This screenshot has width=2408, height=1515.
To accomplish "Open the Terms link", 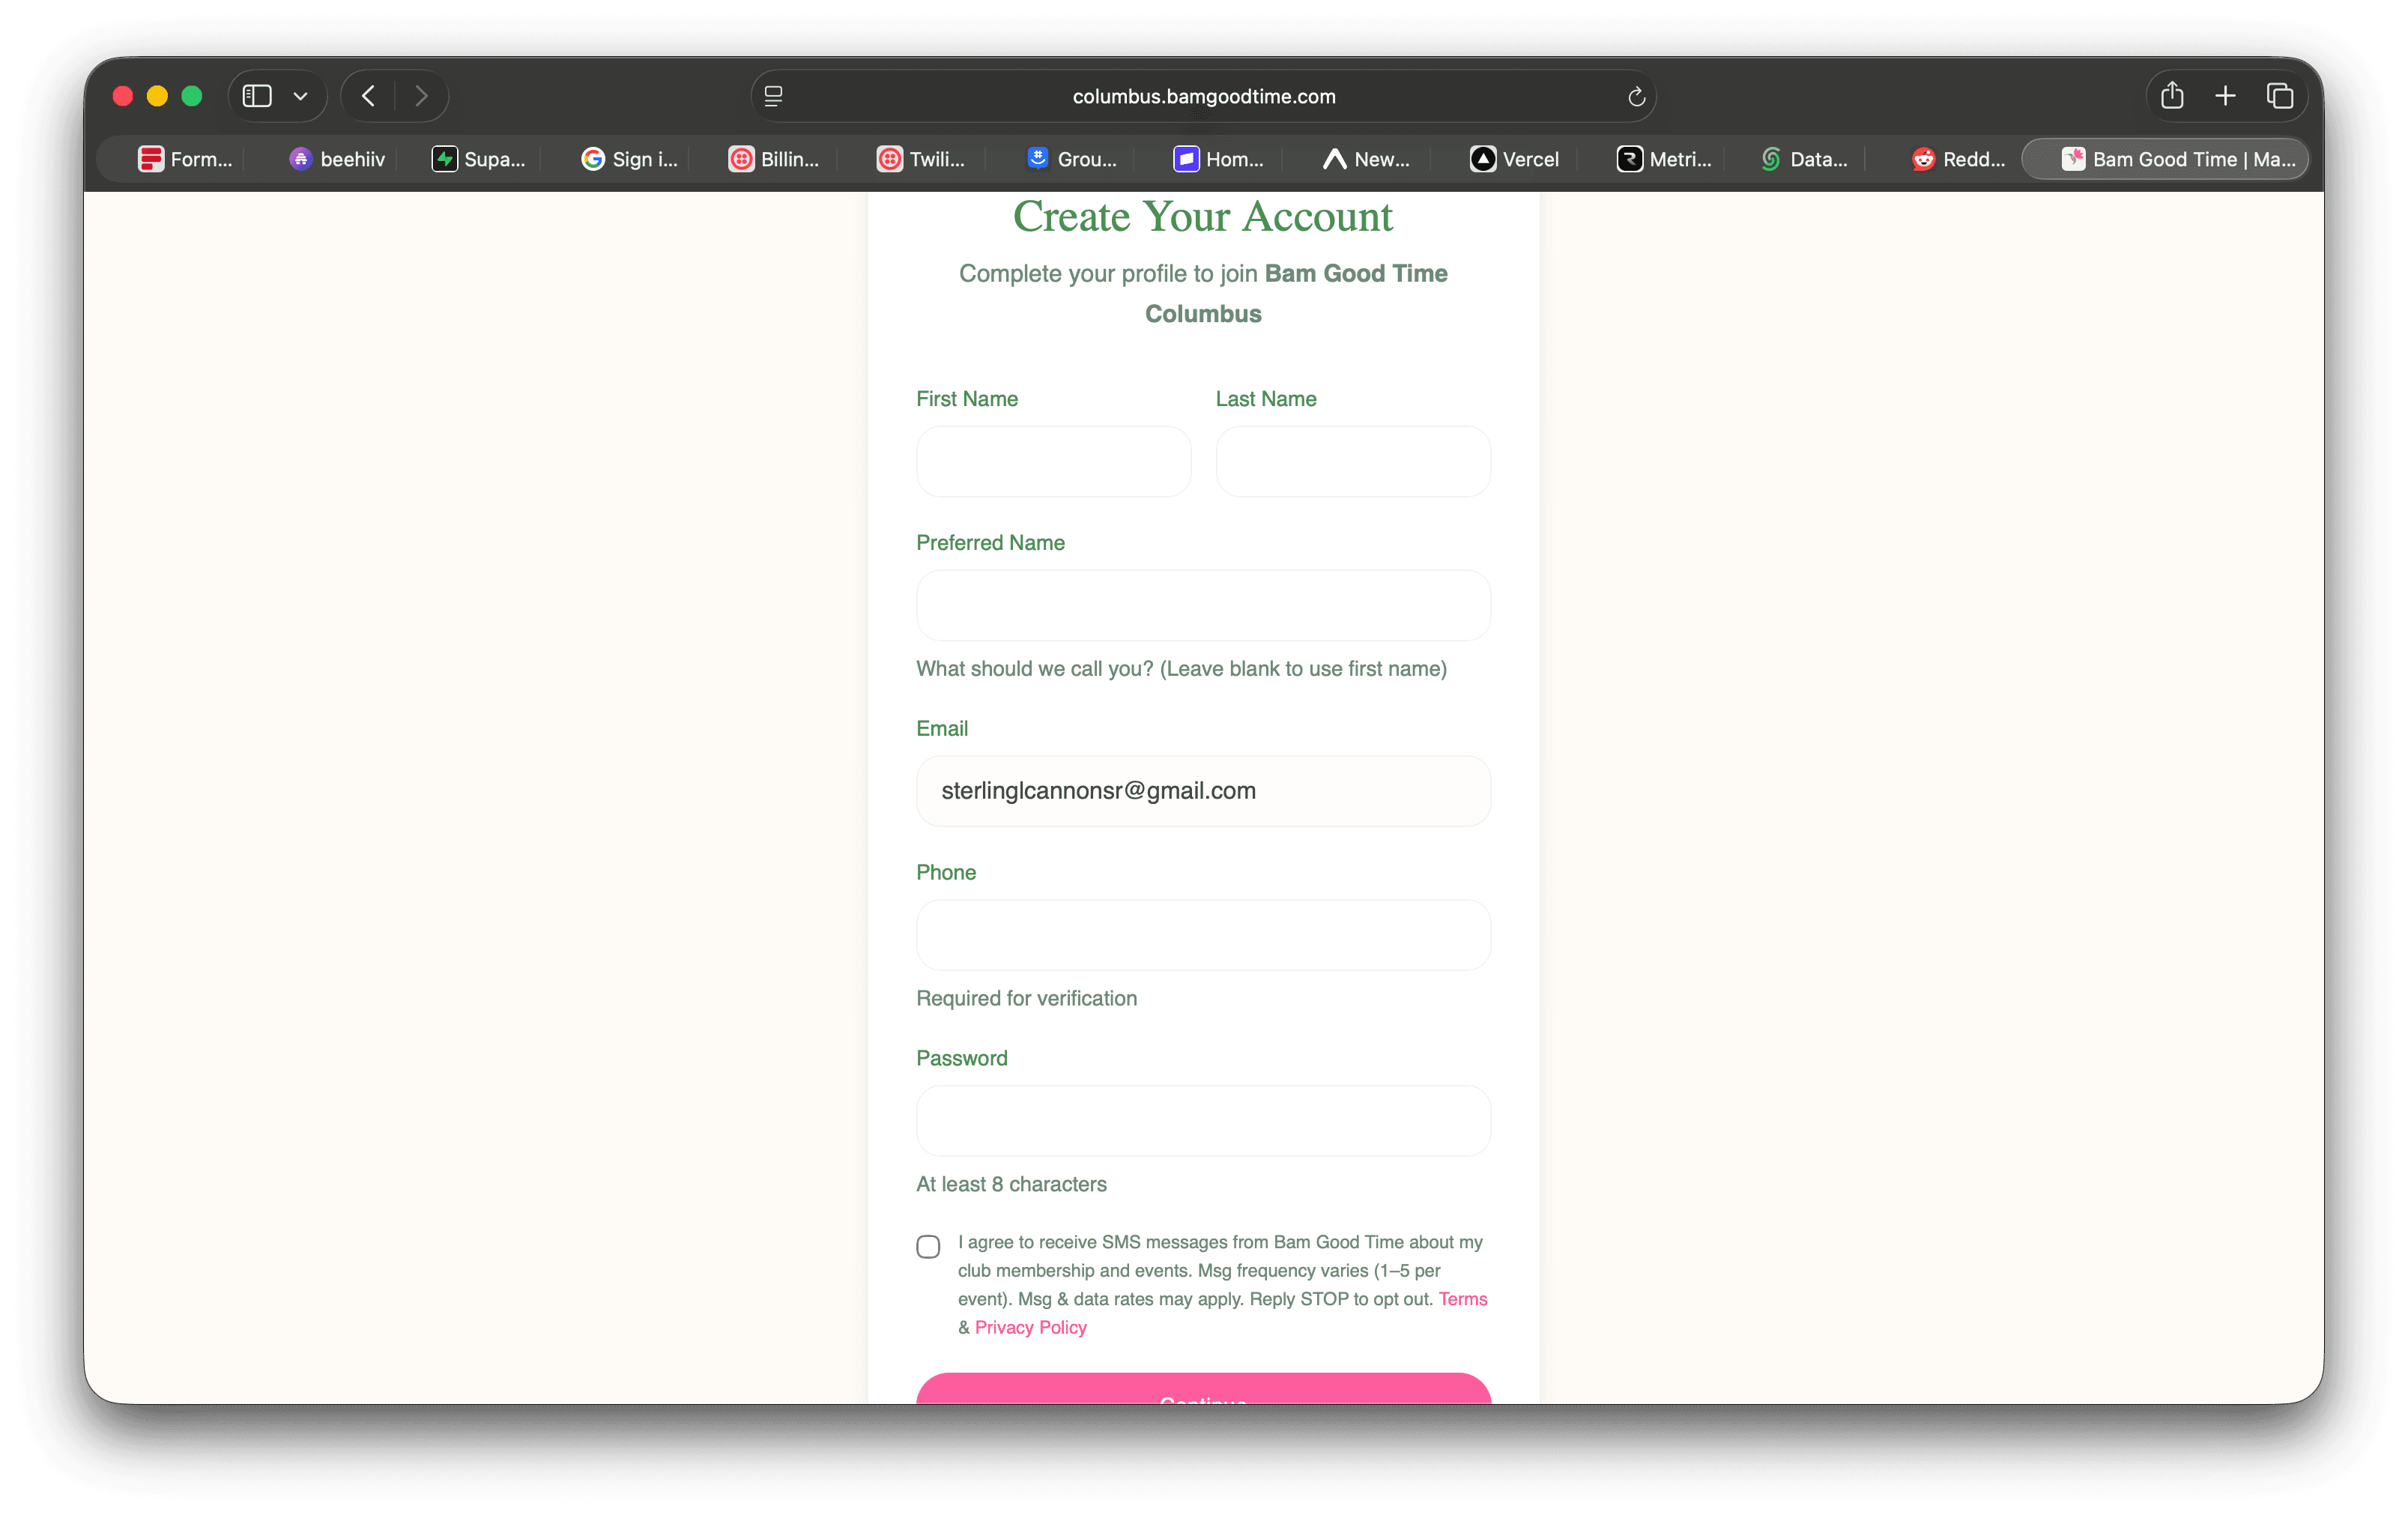I will click(1463, 1299).
